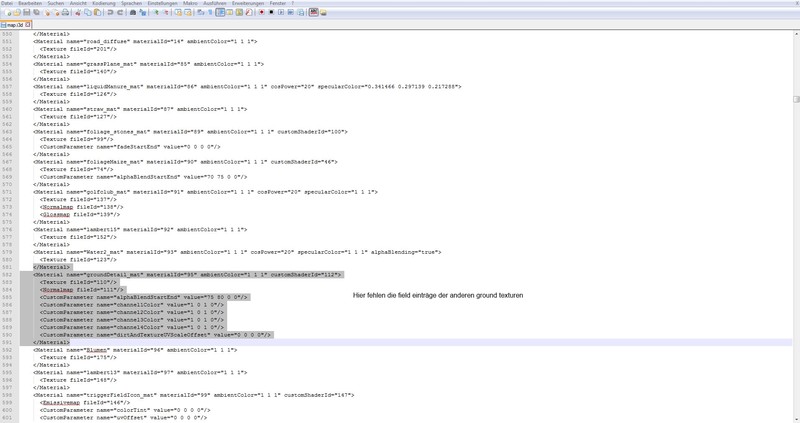Click the Blumen material line
The image size is (800, 423).
pyautogui.click(x=135, y=350)
